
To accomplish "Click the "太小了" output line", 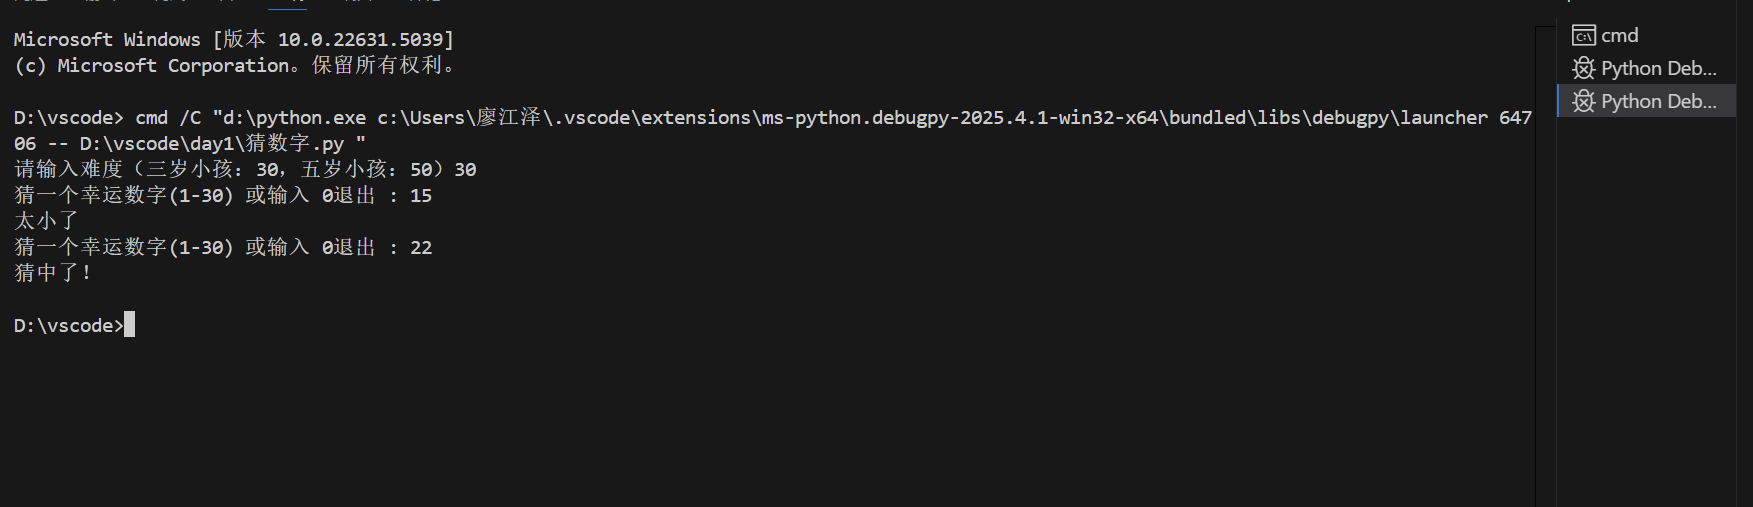I will [x=46, y=221].
